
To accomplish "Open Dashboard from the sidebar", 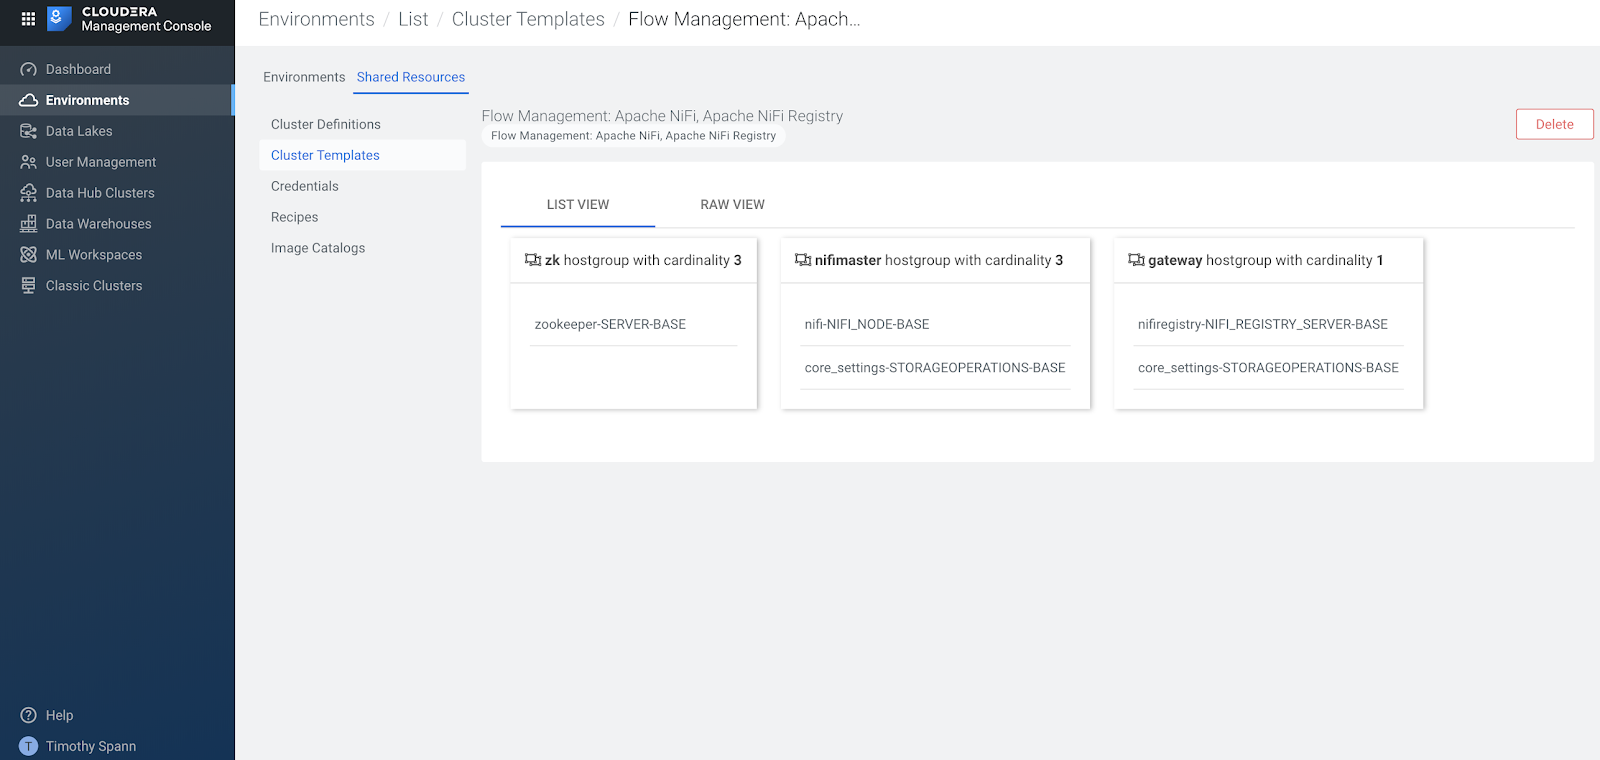I will tap(117, 69).
